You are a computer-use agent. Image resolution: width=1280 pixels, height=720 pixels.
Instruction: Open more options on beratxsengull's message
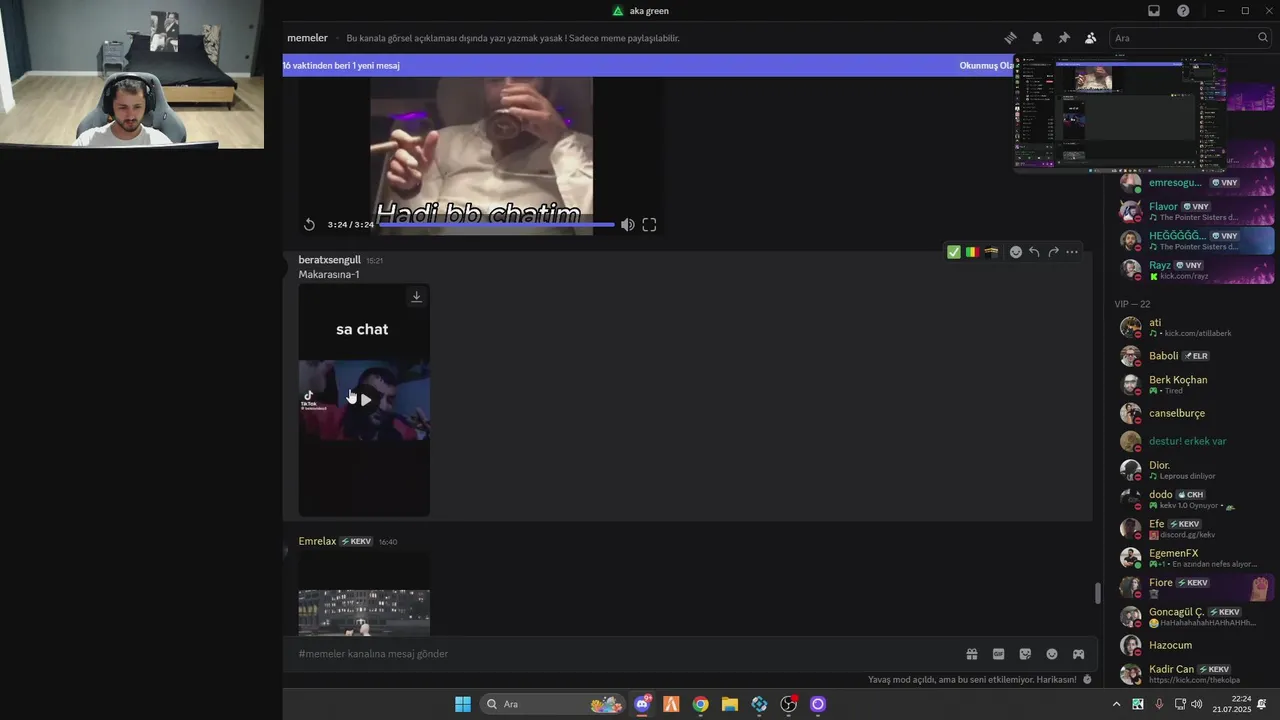(x=1072, y=252)
